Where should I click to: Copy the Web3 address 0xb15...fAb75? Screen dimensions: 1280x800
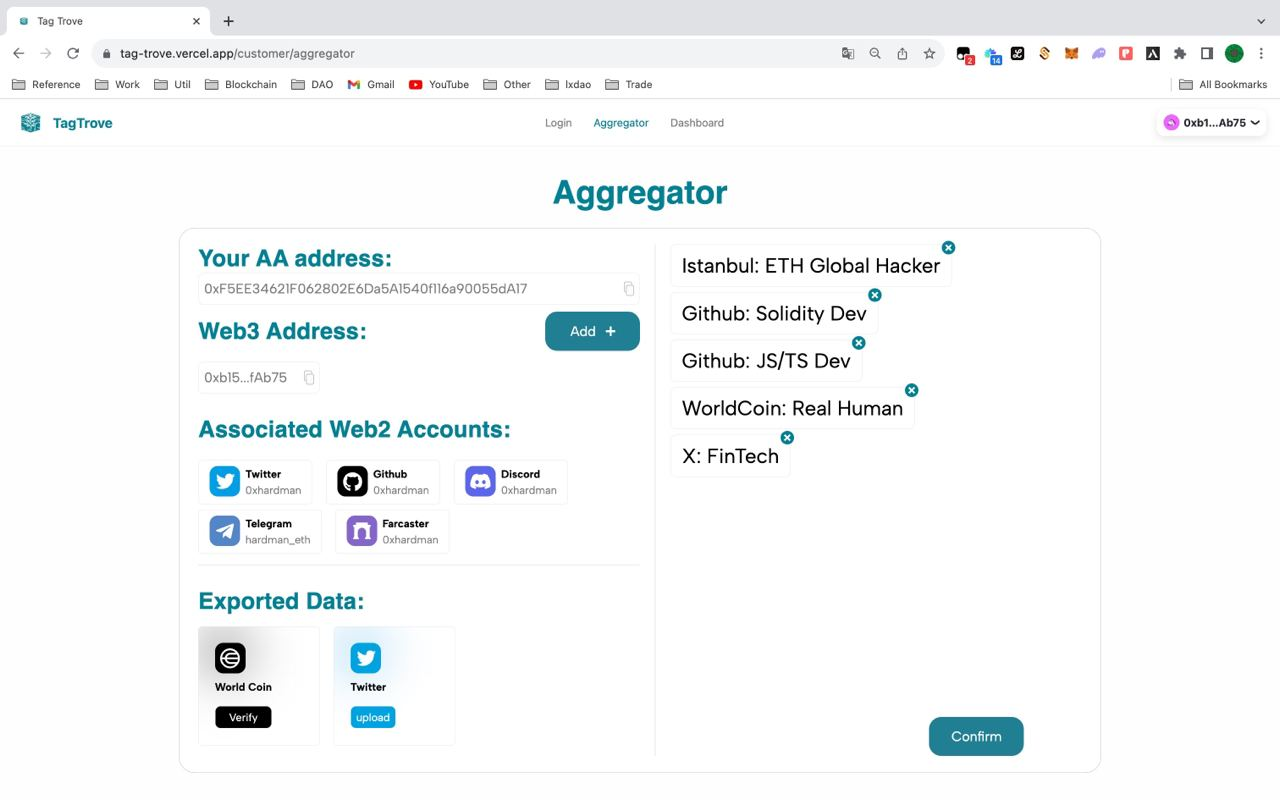coord(309,378)
